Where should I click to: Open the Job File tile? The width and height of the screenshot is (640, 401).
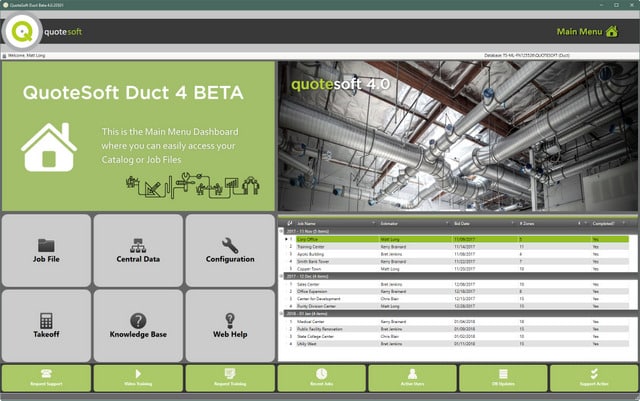click(46, 250)
